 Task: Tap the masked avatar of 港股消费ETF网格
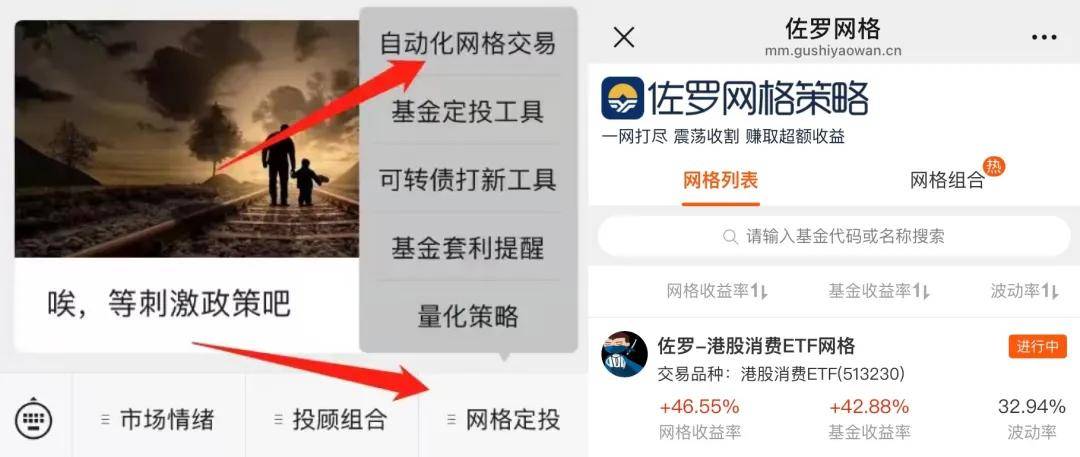(x=624, y=354)
